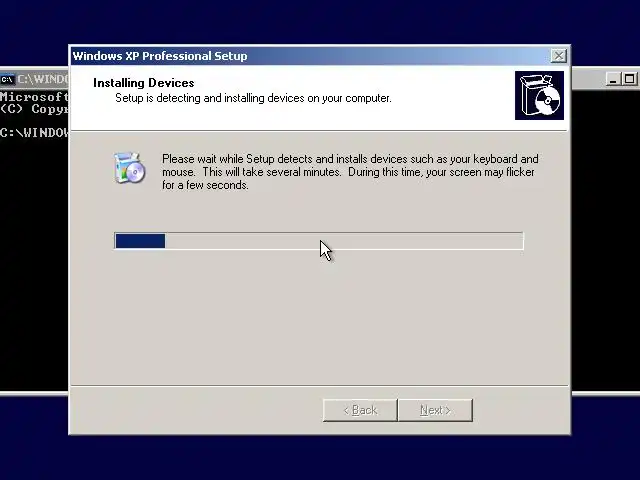Click the command prompt window's C:\ title icon

(x=7, y=79)
